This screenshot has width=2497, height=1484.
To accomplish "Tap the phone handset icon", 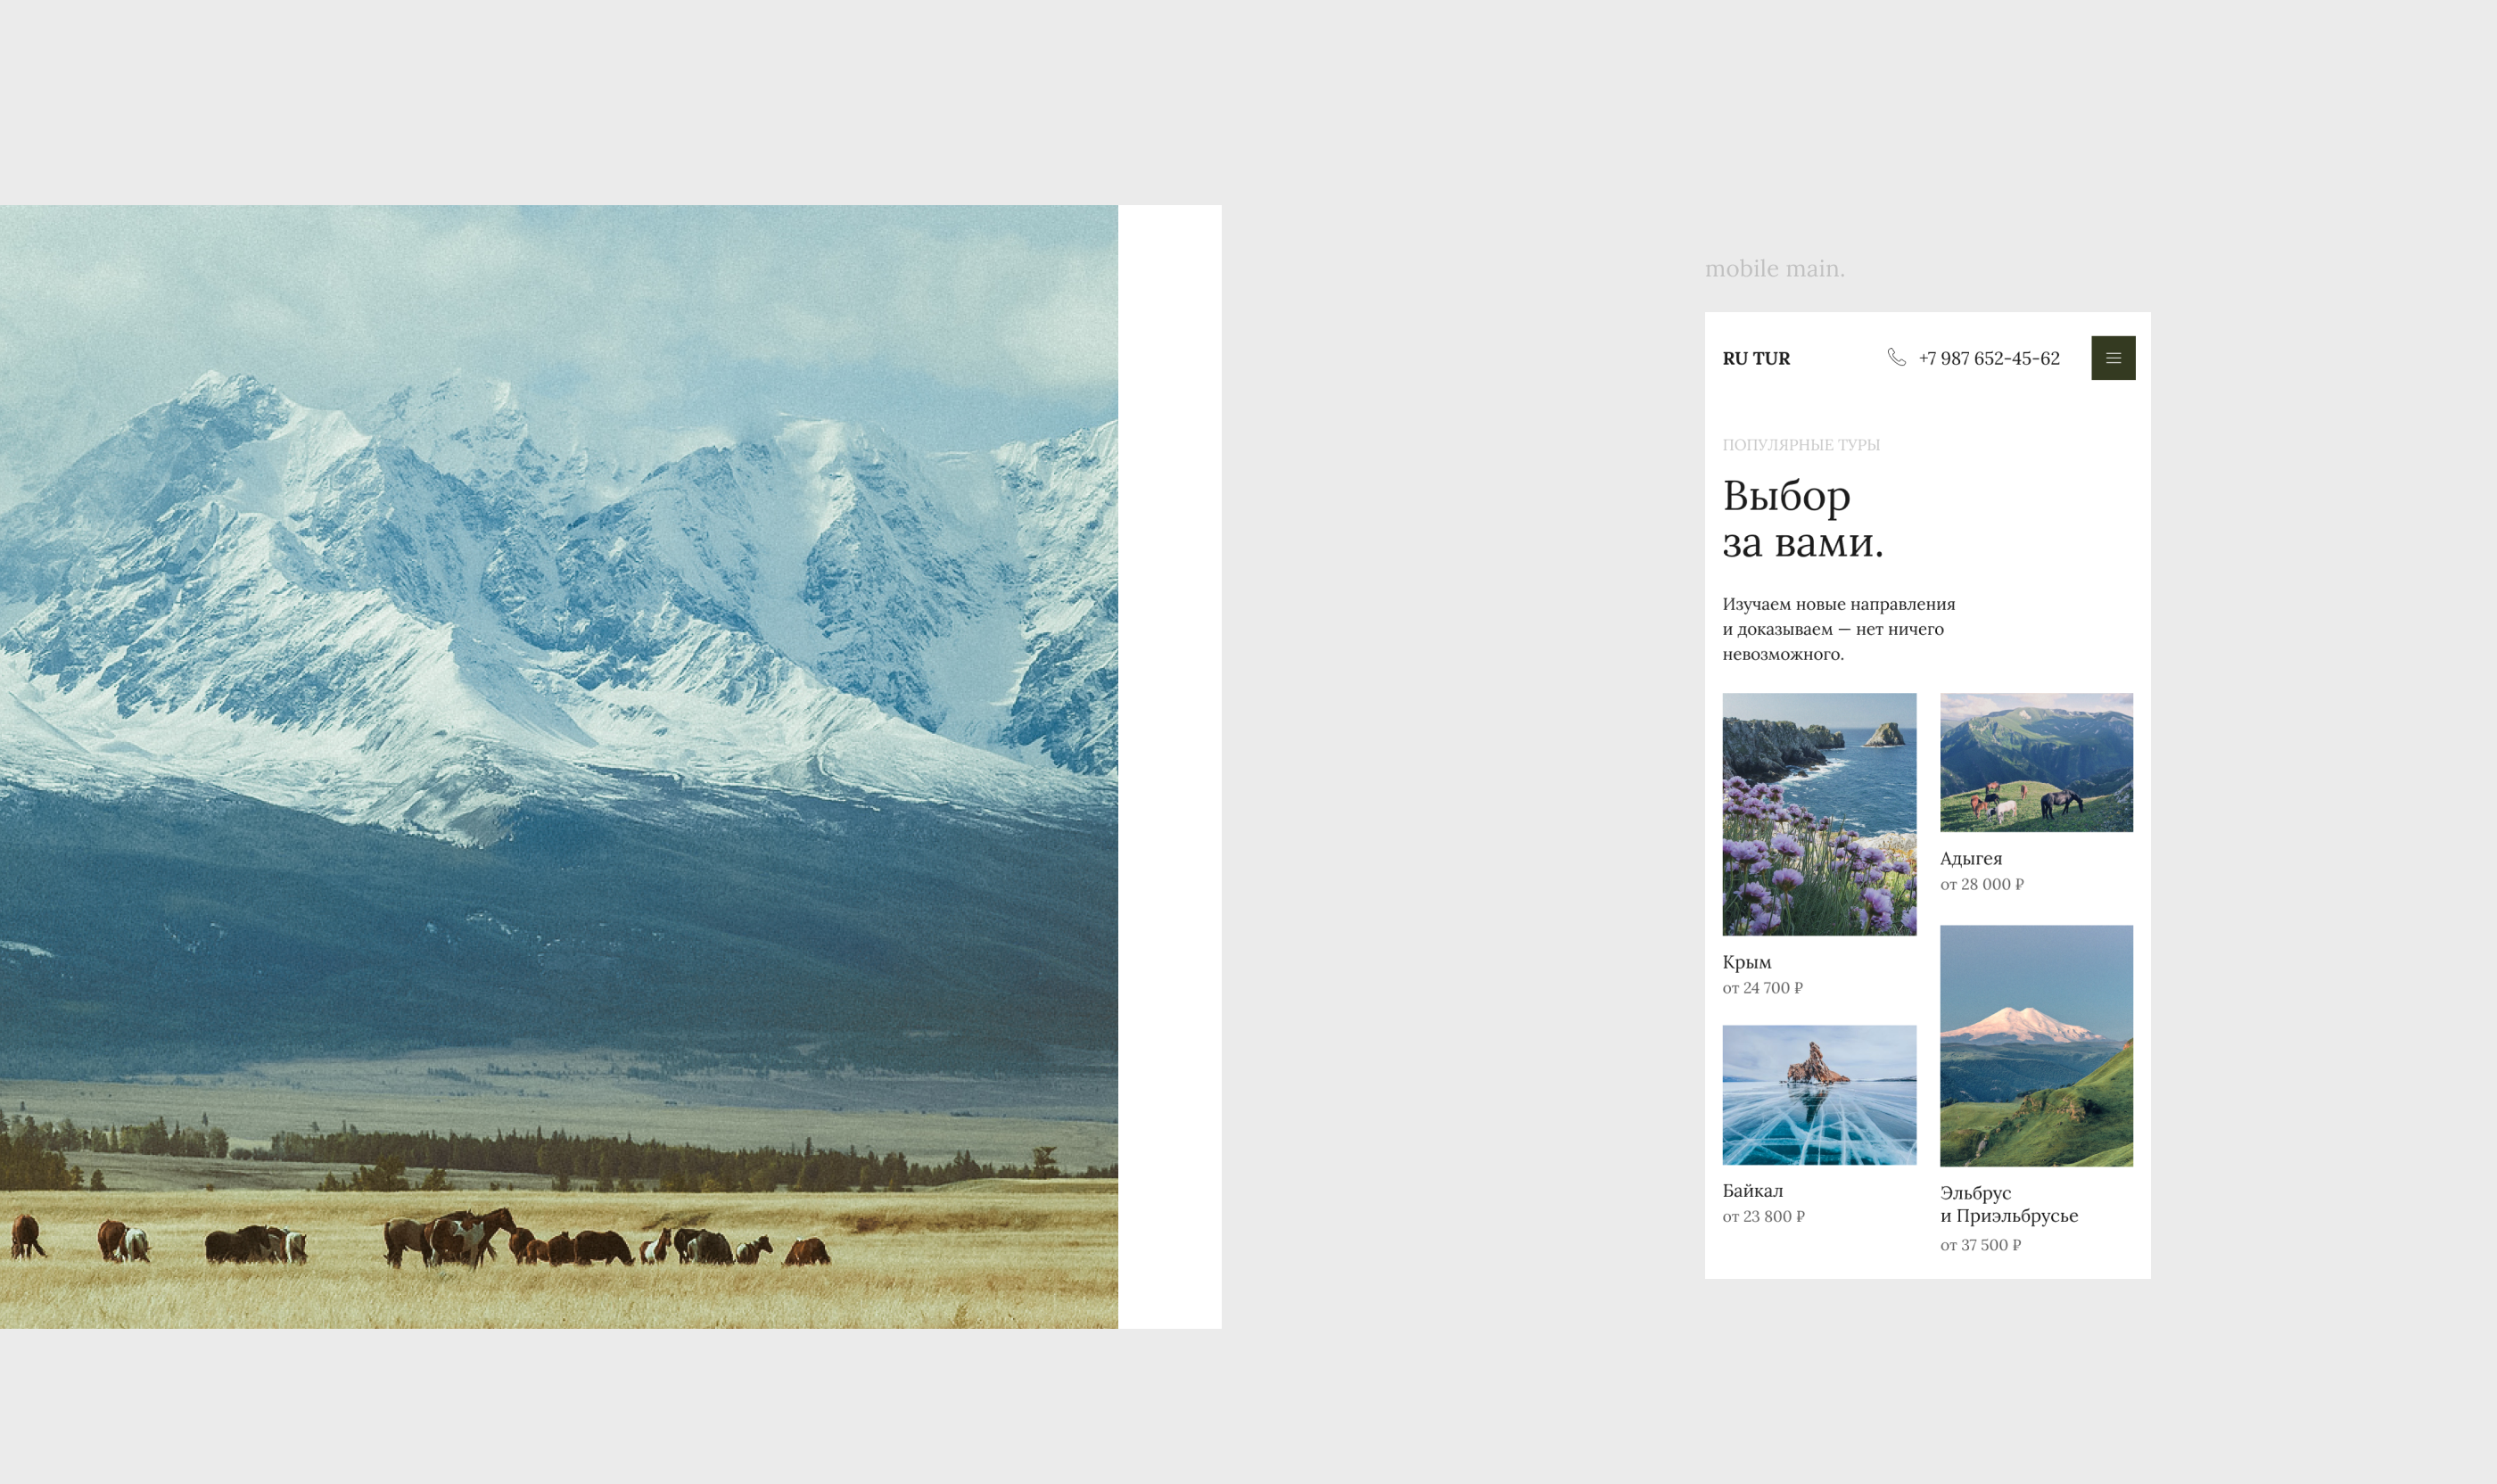I will (1896, 357).
